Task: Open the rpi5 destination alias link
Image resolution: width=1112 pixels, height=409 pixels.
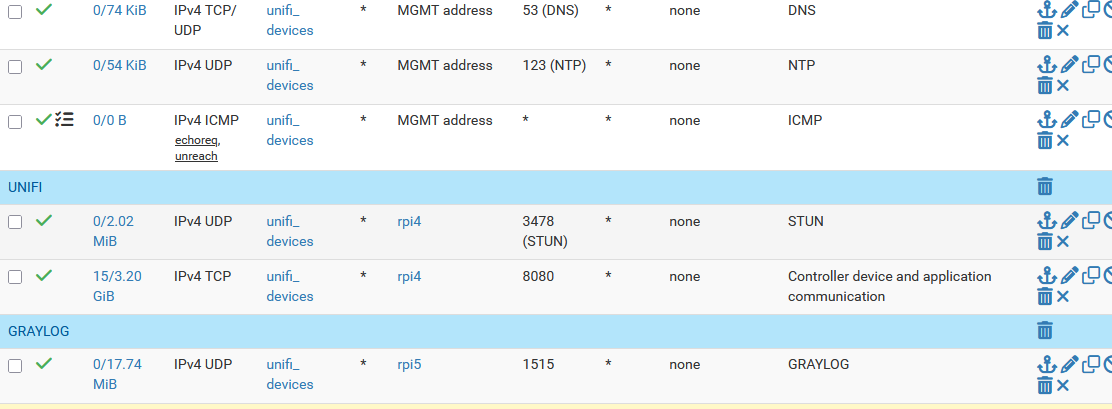Action: pyautogui.click(x=409, y=364)
